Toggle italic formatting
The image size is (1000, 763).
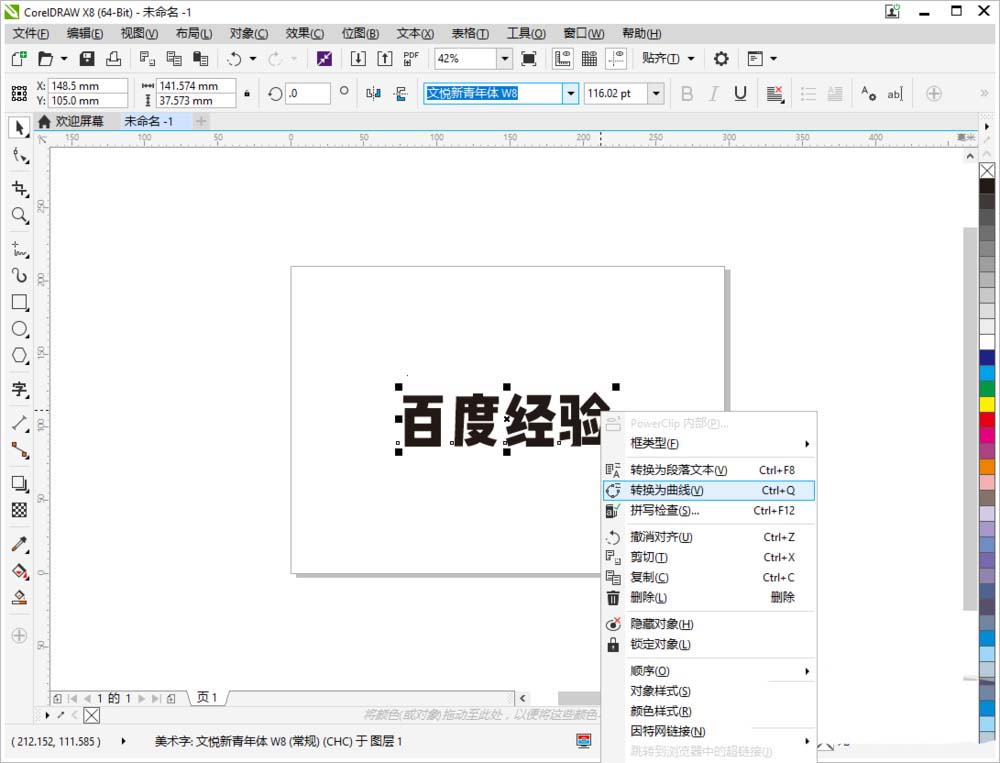pos(713,92)
